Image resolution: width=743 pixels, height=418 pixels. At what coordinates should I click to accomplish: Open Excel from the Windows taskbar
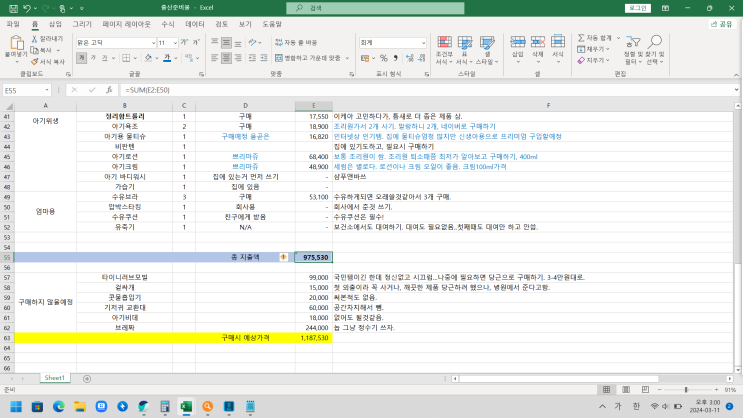pos(184,406)
